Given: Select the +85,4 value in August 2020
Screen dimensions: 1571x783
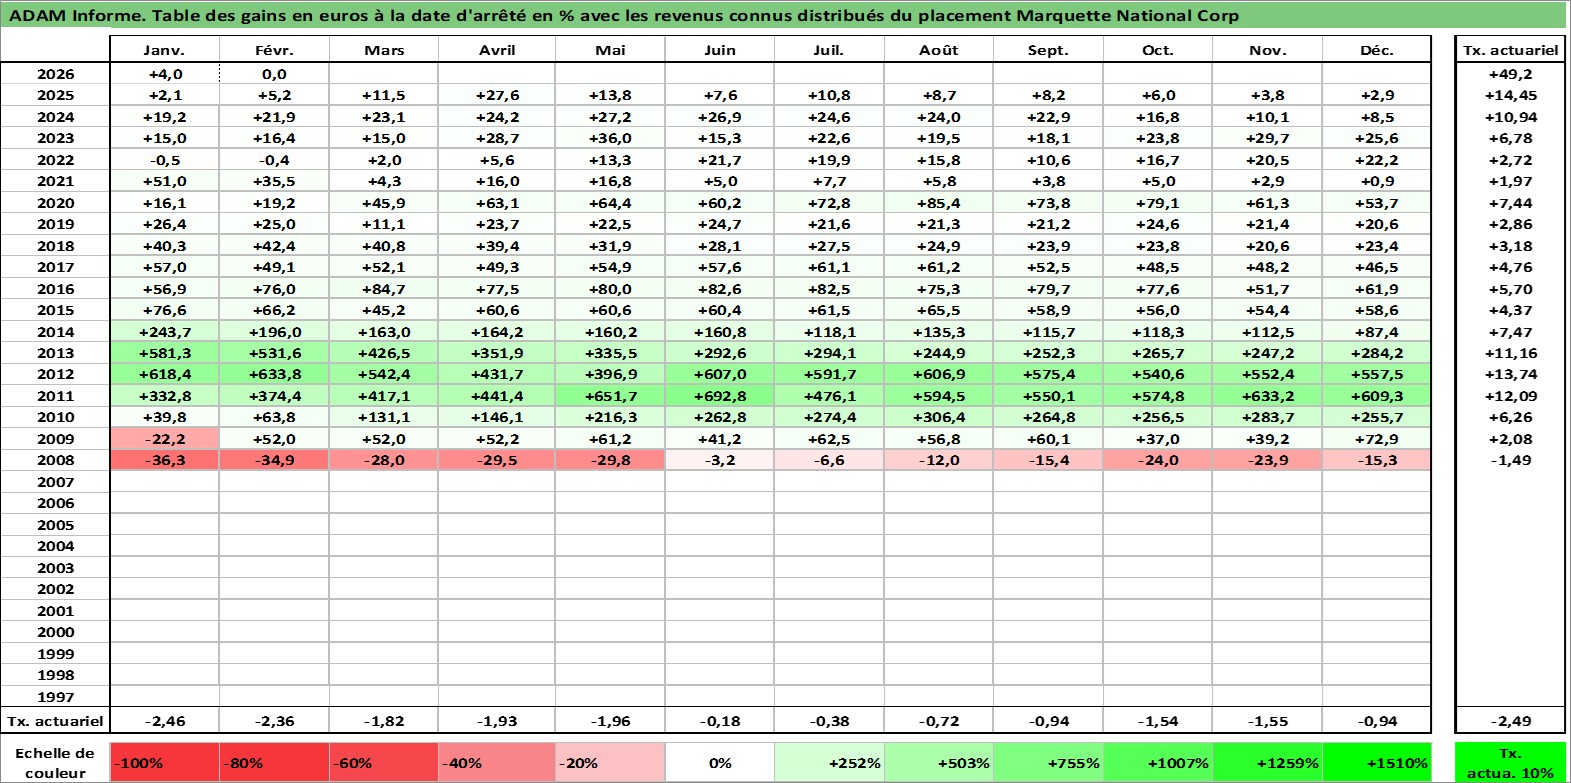Looking at the screenshot, I should (939, 203).
